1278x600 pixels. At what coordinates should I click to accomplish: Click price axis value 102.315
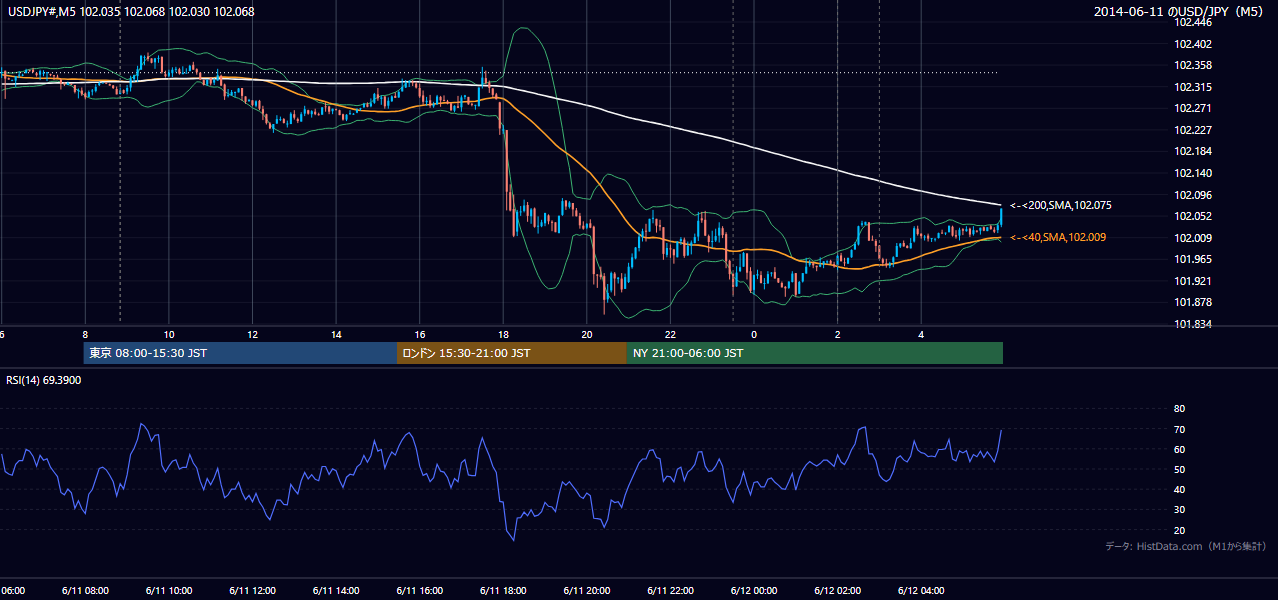point(1193,87)
